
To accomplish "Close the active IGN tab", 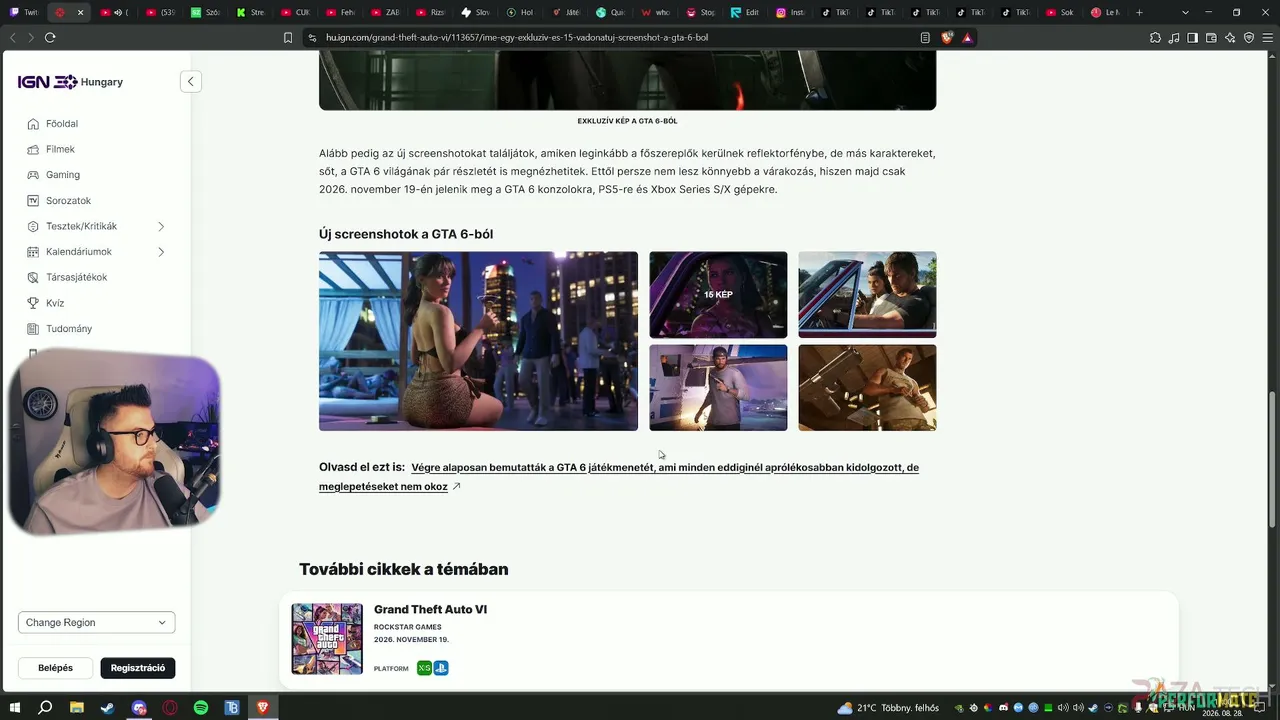I will (80, 12).
